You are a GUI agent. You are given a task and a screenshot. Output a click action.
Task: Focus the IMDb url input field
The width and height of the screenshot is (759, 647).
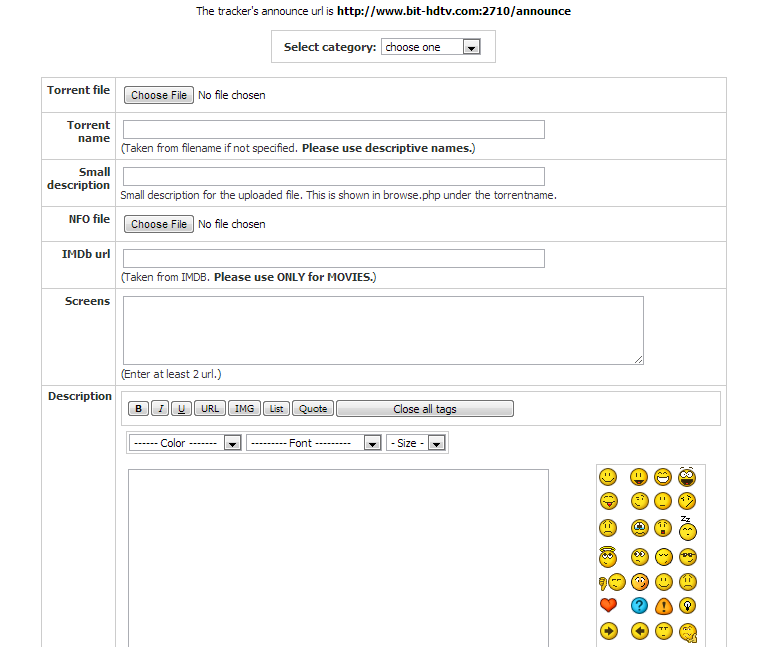[x=334, y=258]
